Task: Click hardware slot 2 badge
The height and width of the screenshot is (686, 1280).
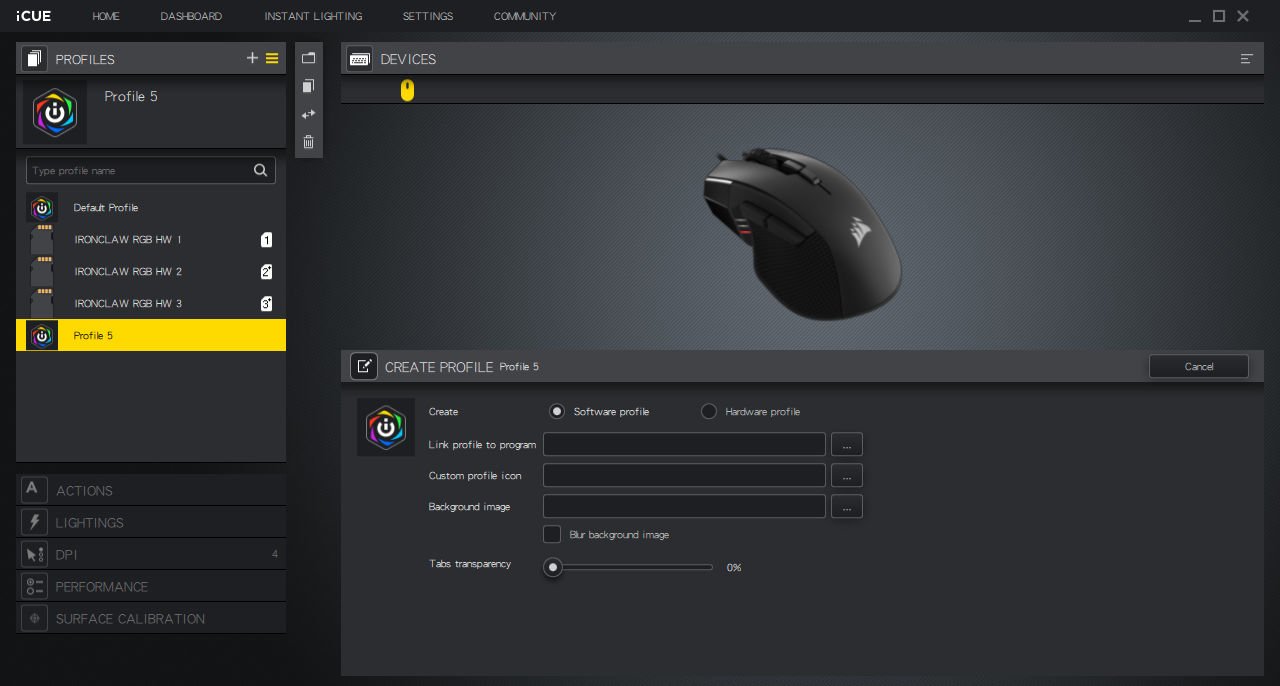Action: (266, 272)
